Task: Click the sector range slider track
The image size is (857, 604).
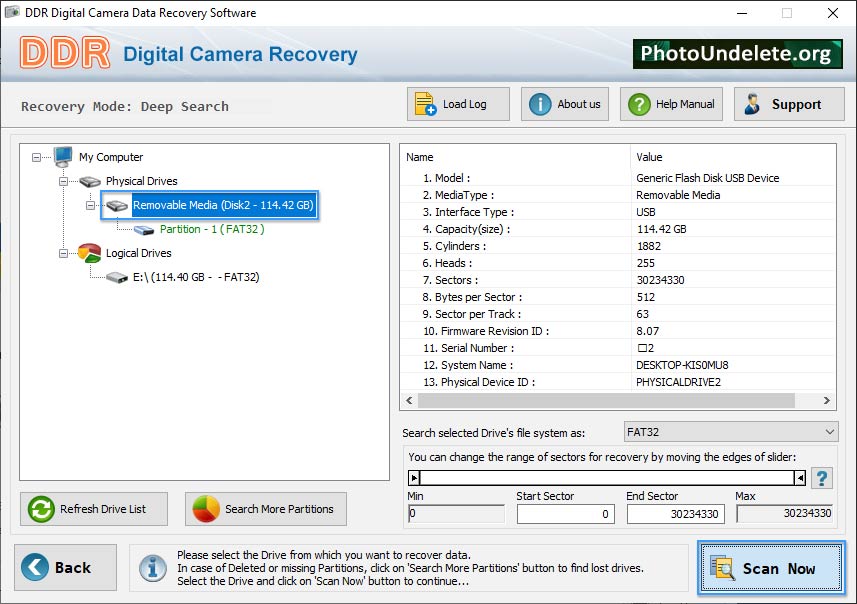Action: coord(607,478)
